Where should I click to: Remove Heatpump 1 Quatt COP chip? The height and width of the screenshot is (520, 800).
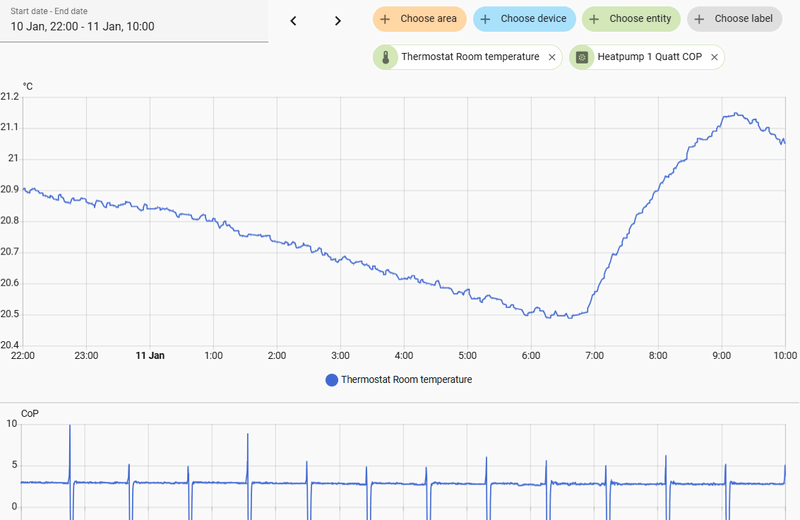[714, 57]
